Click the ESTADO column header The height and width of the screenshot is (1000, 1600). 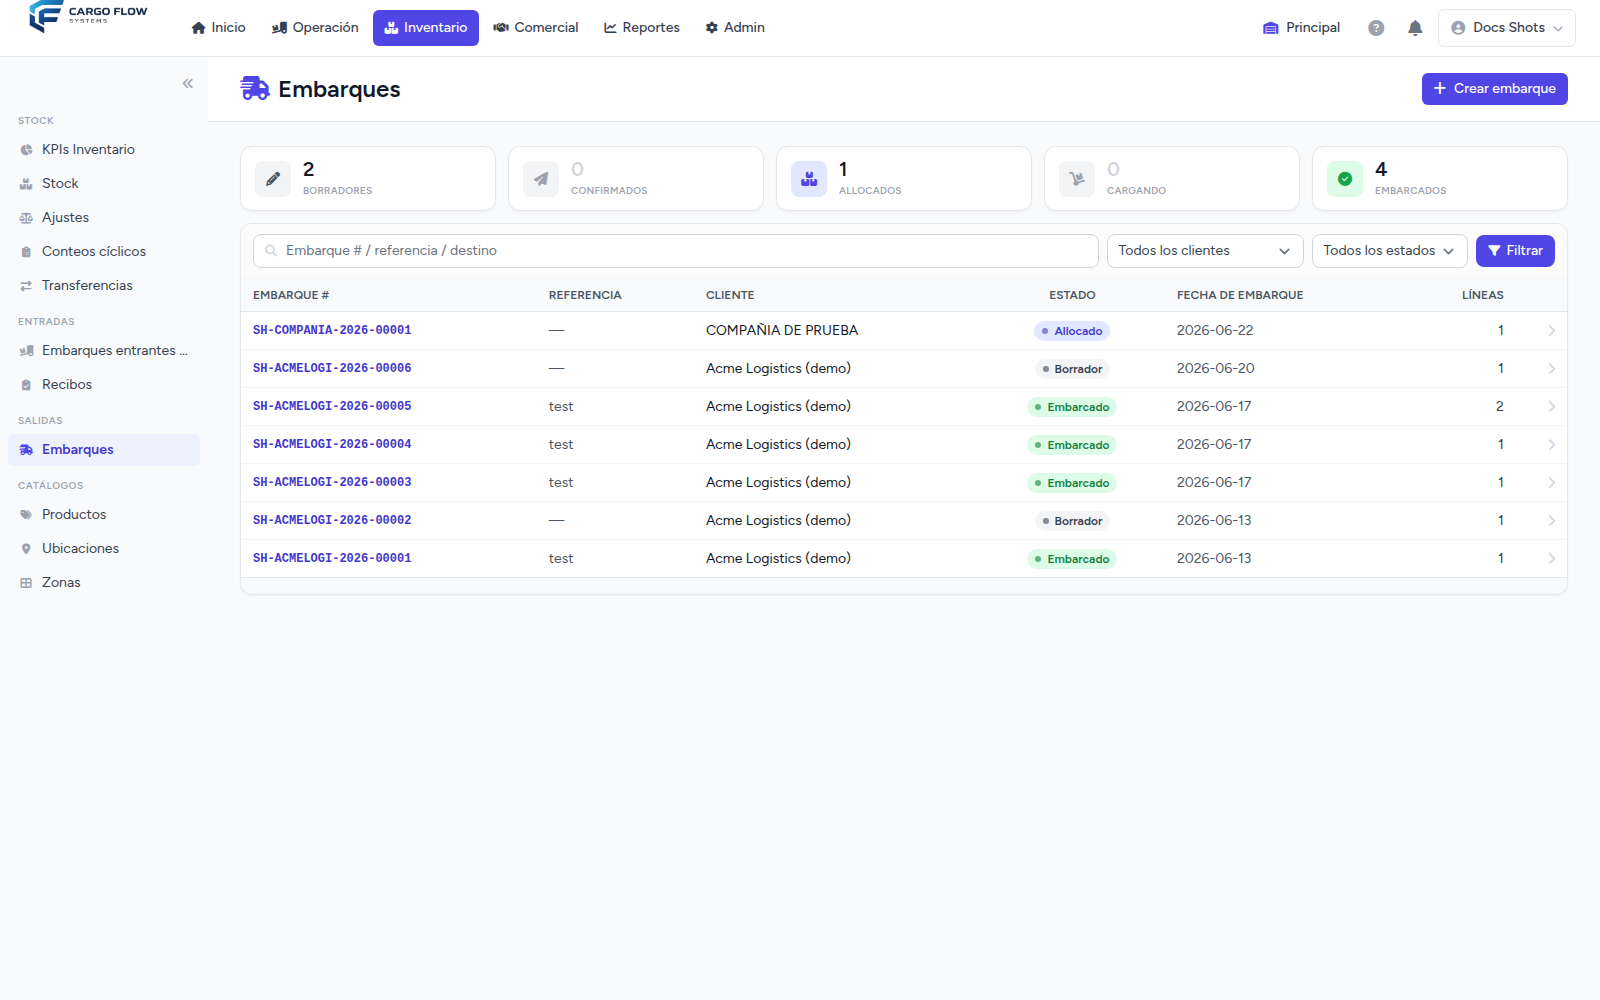[1072, 295]
